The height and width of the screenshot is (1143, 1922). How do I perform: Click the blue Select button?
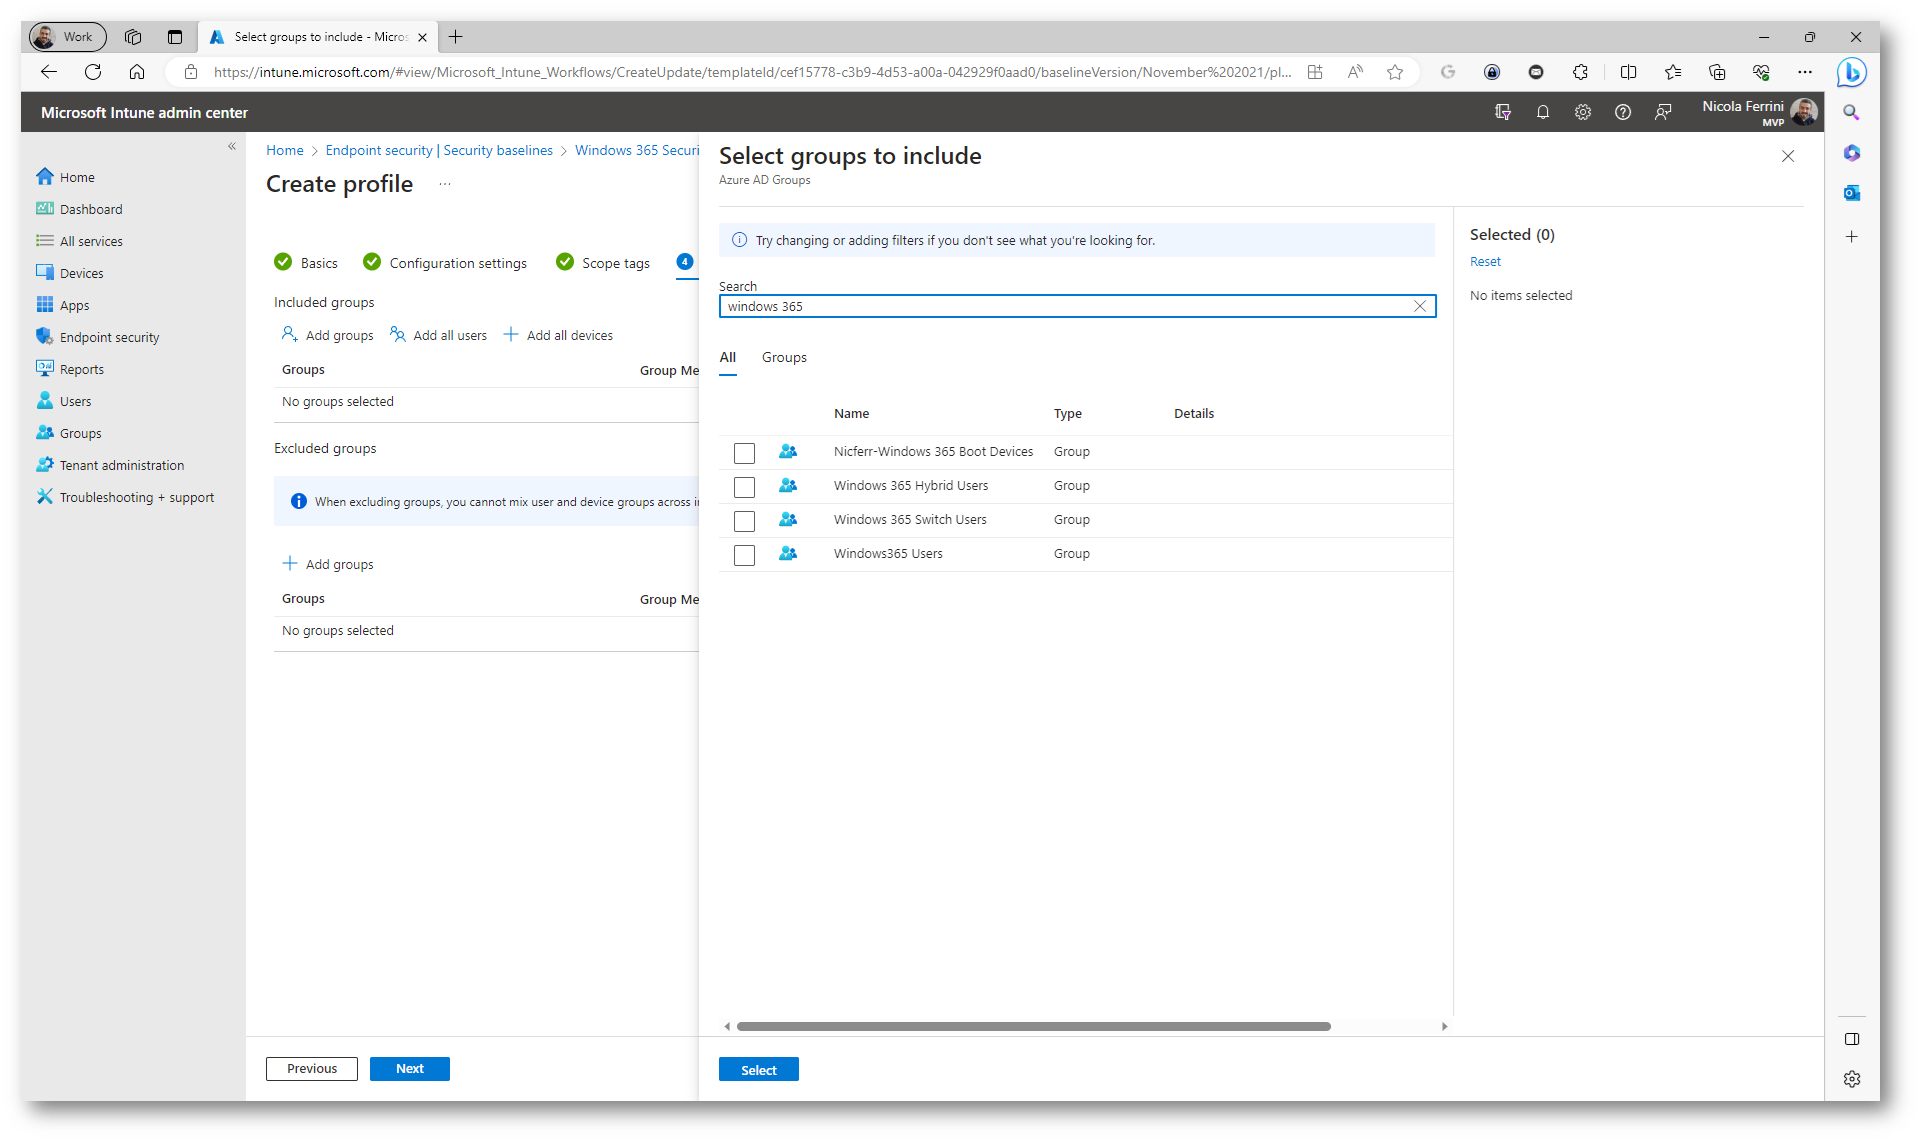[x=758, y=1070]
